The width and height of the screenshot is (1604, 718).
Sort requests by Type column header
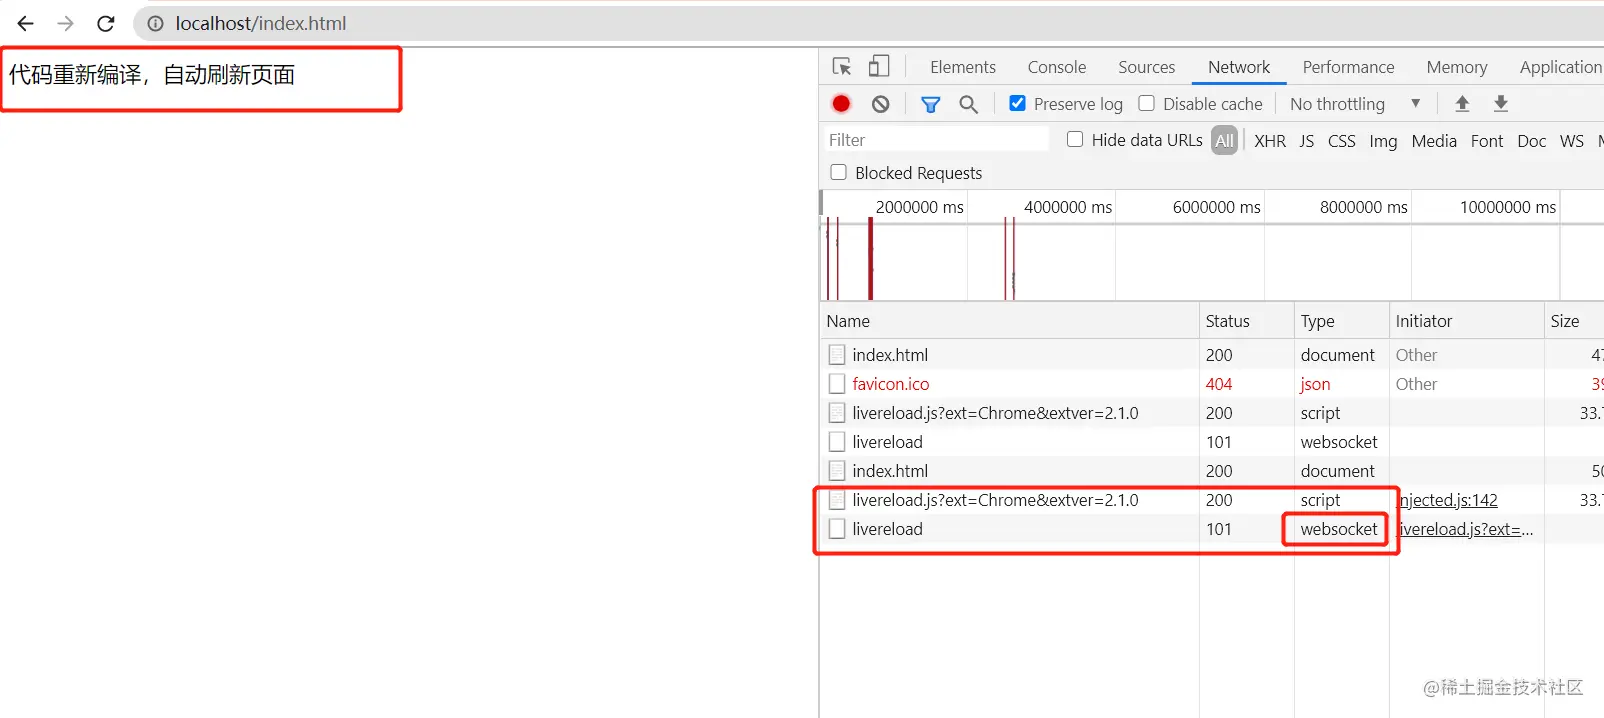(1341, 321)
